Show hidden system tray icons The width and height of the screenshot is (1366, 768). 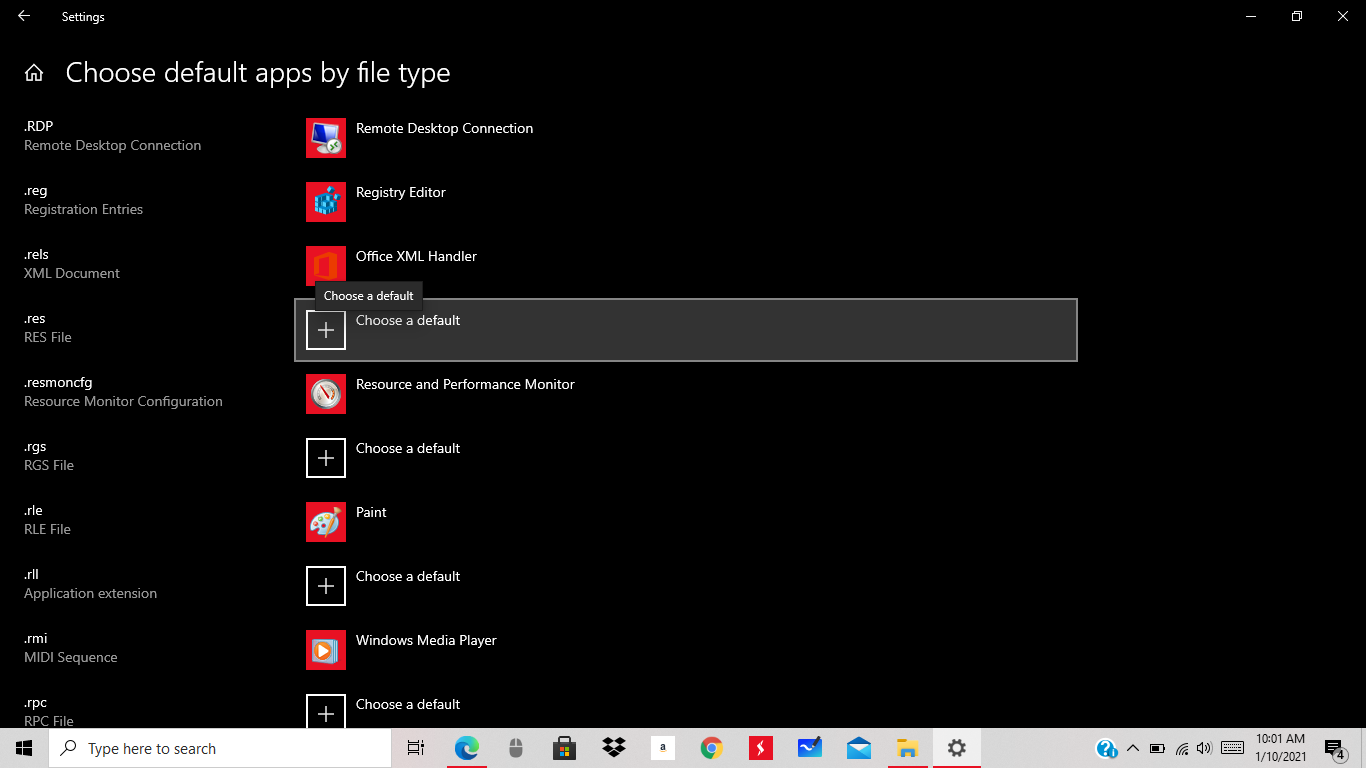(1133, 748)
